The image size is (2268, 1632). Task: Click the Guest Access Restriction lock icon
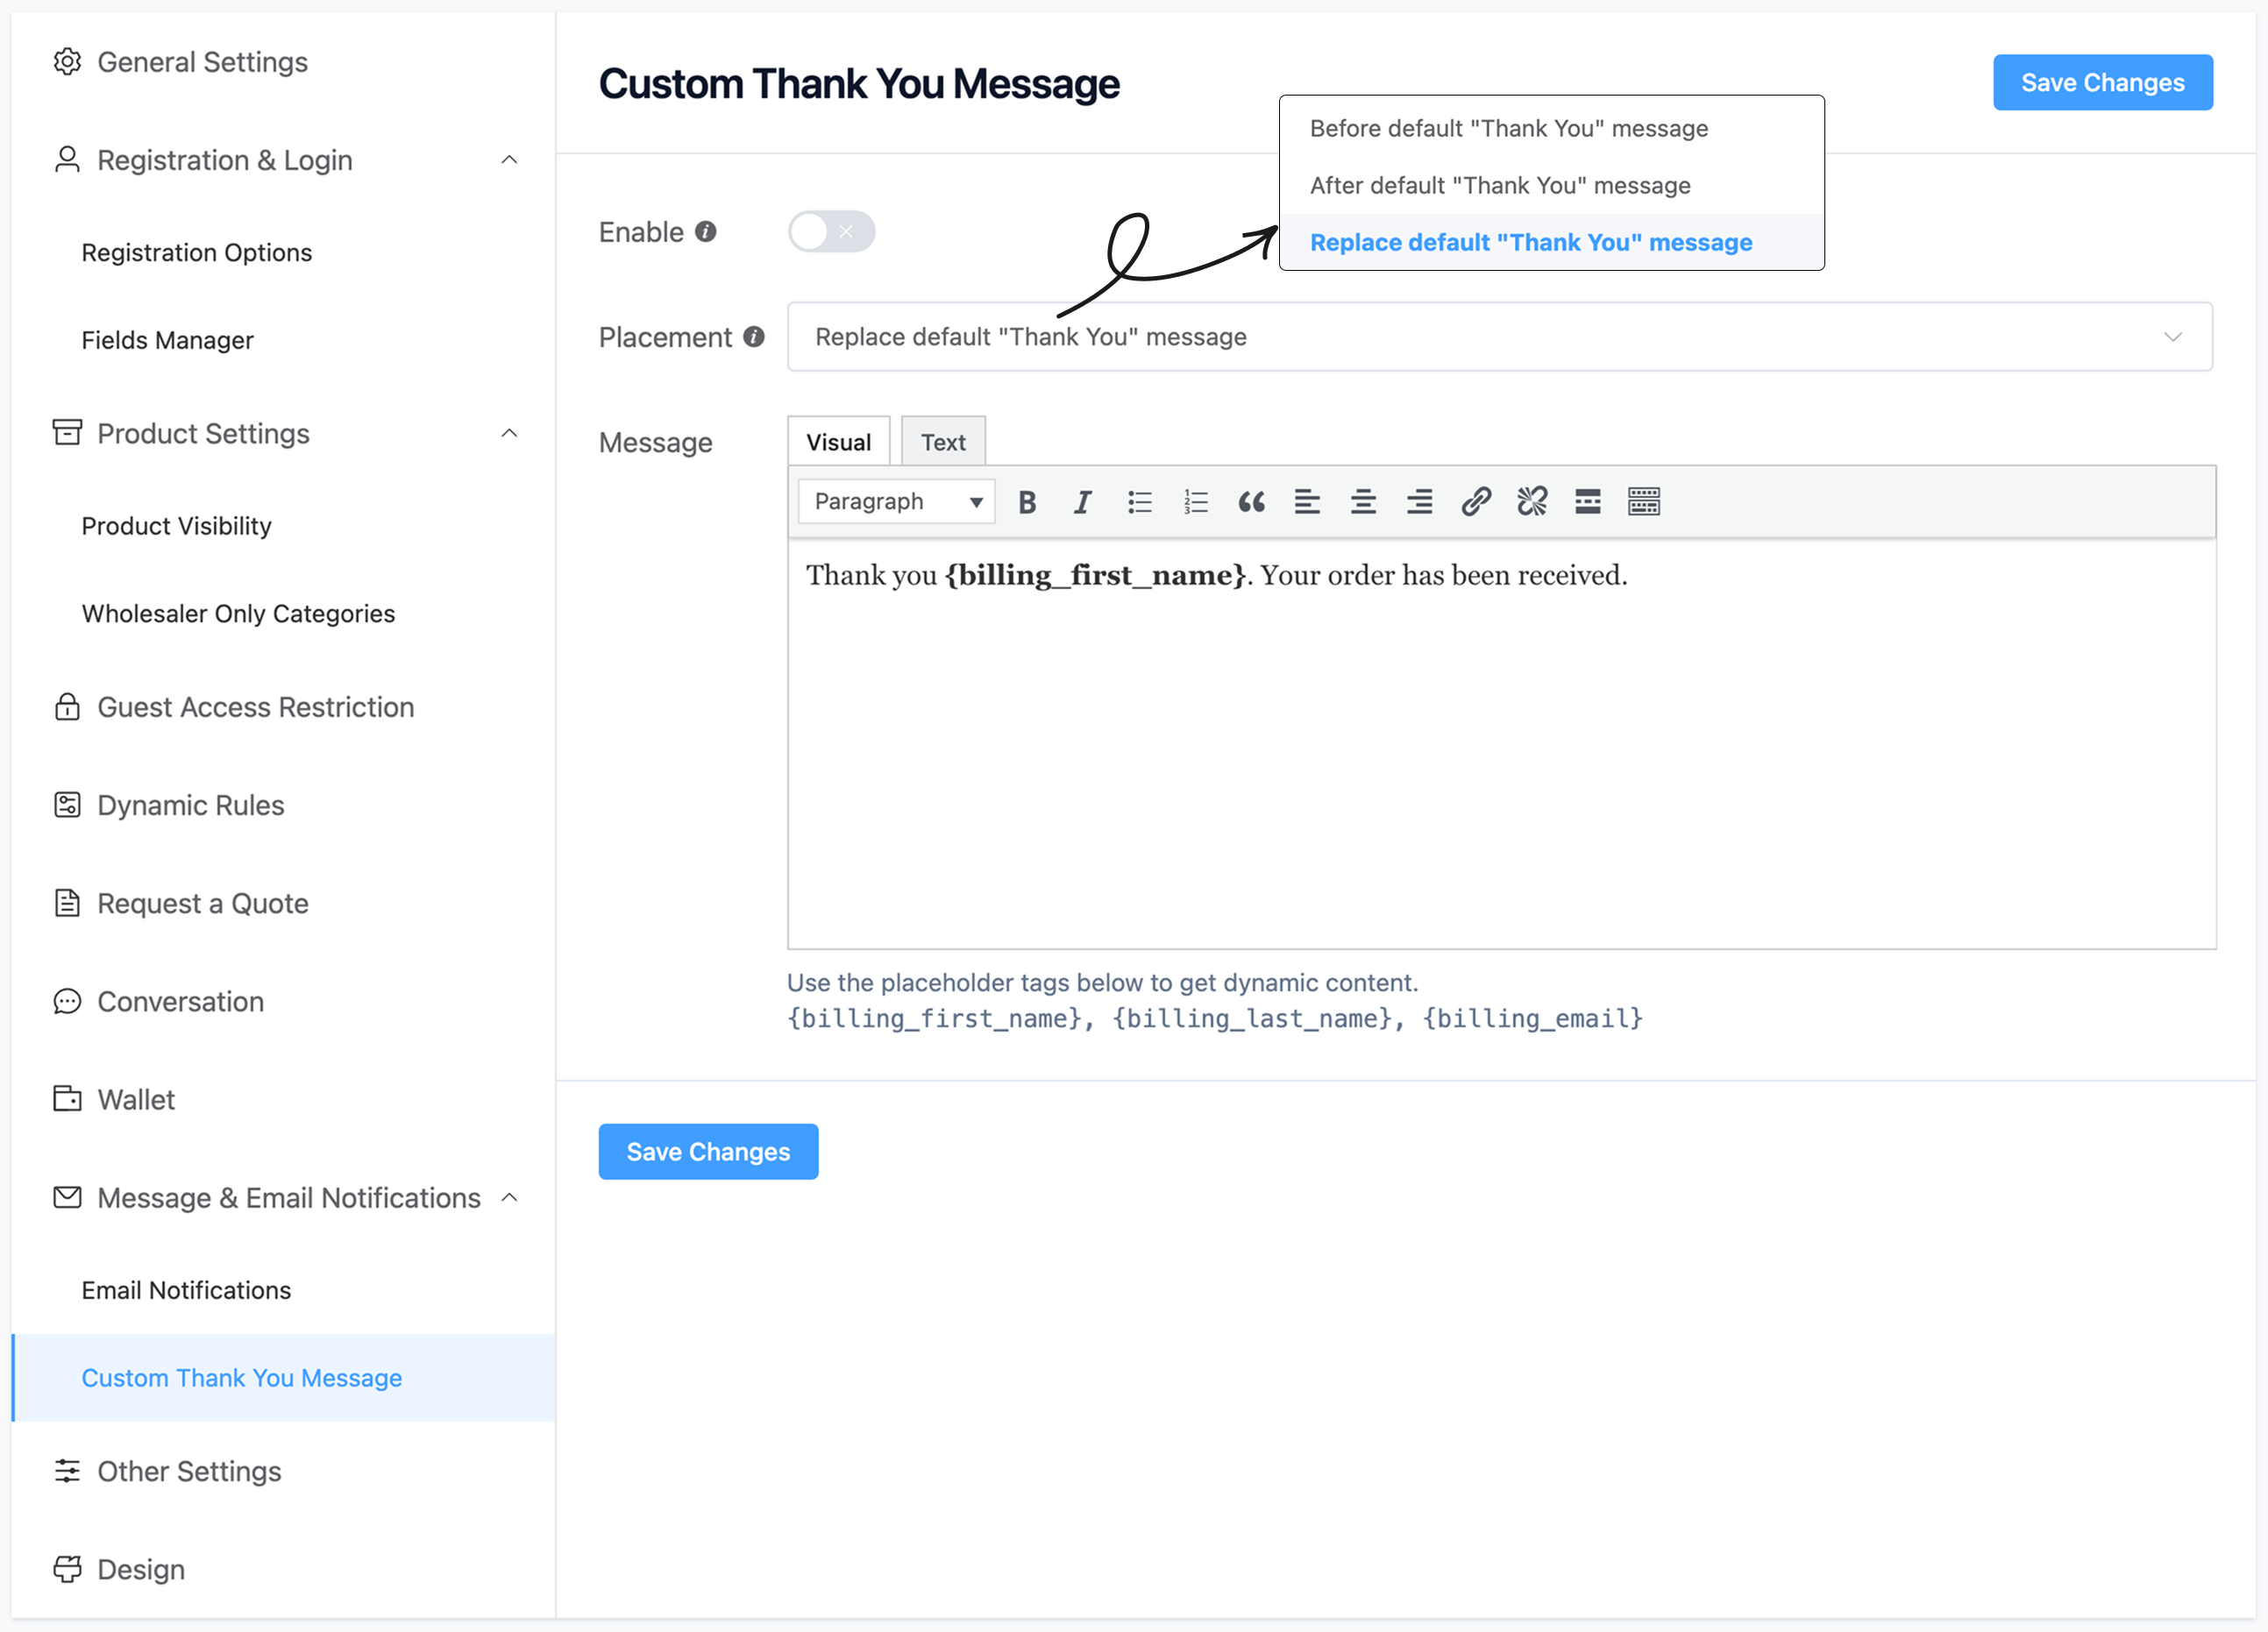click(67, 707)
